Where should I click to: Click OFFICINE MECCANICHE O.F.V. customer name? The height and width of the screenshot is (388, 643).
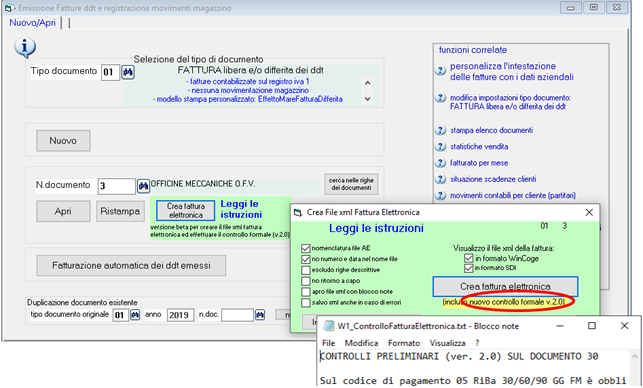[203, 184]
